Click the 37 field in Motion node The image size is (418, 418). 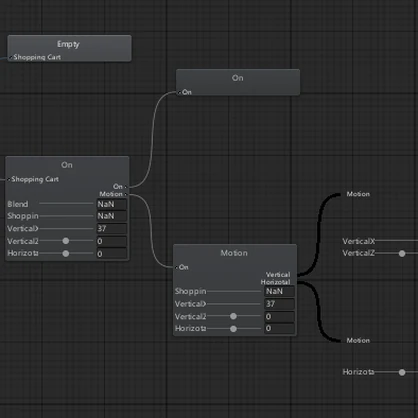tap(279, 304)
